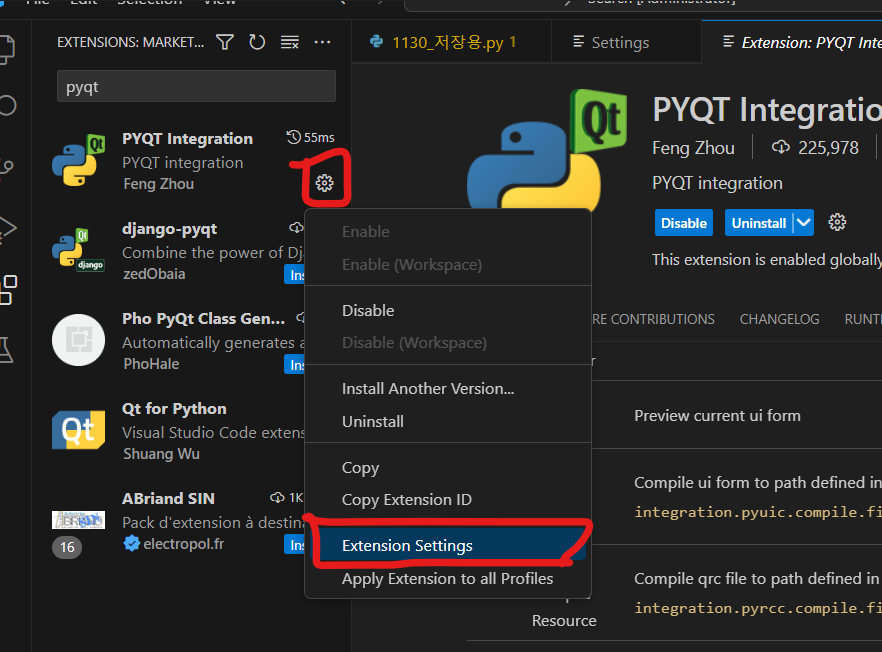Click django-pyqt extension thumbnail
Viewport: 882px width, 652px height.
79,250
